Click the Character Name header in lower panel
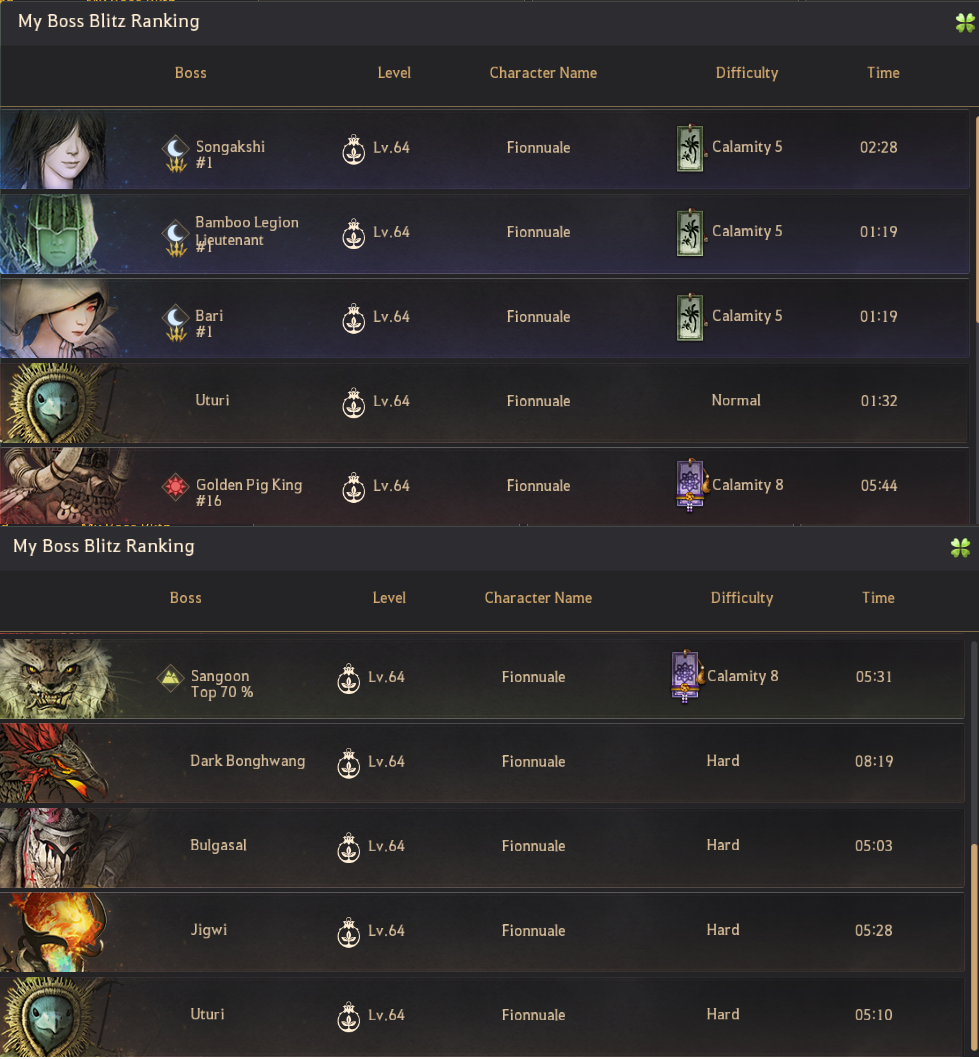Screen dimensions: 979x1059 538,598
